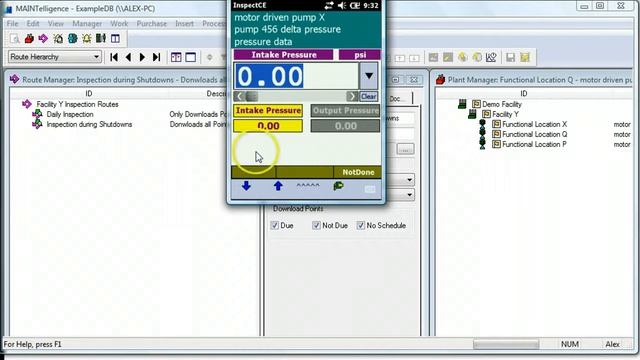
Task: Open the Insert menu
Action: pyautogui.click(x=184, y=24)
